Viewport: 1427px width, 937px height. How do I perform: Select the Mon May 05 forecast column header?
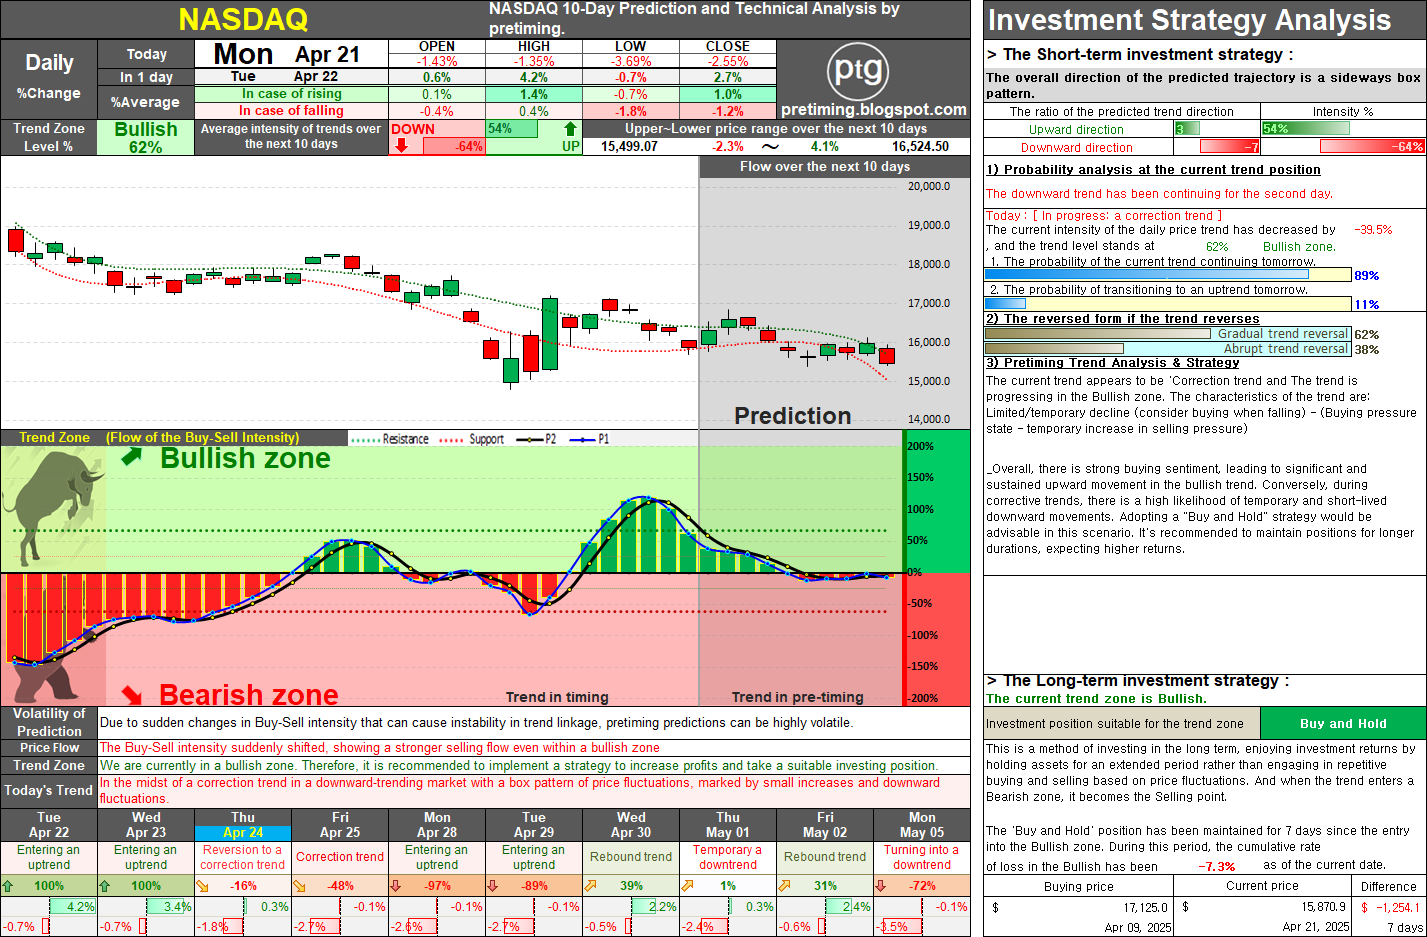click(922, 825)
